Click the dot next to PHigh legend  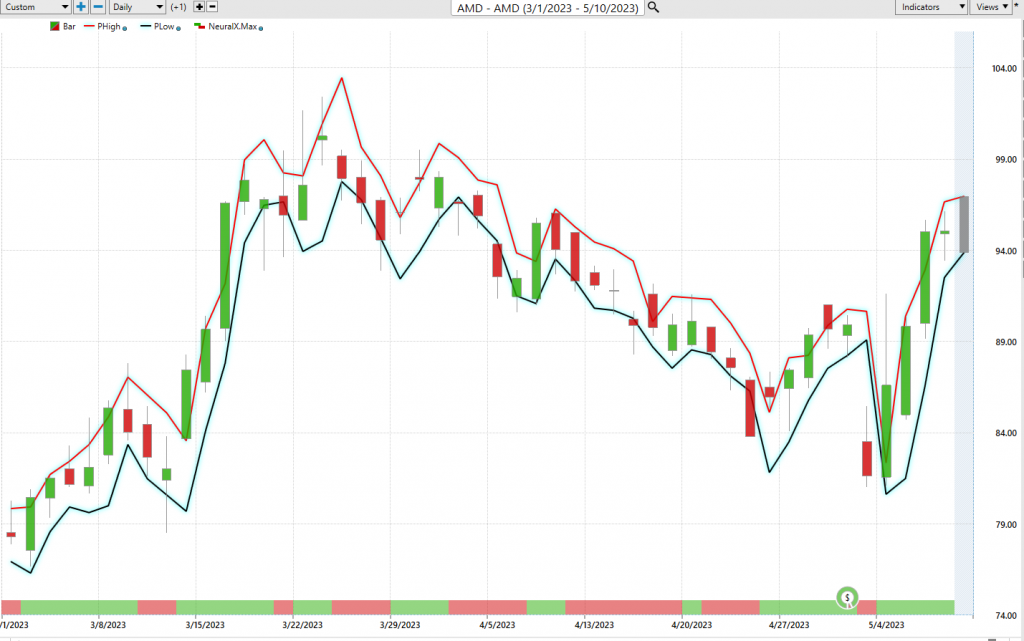click(x=125, y=28)
